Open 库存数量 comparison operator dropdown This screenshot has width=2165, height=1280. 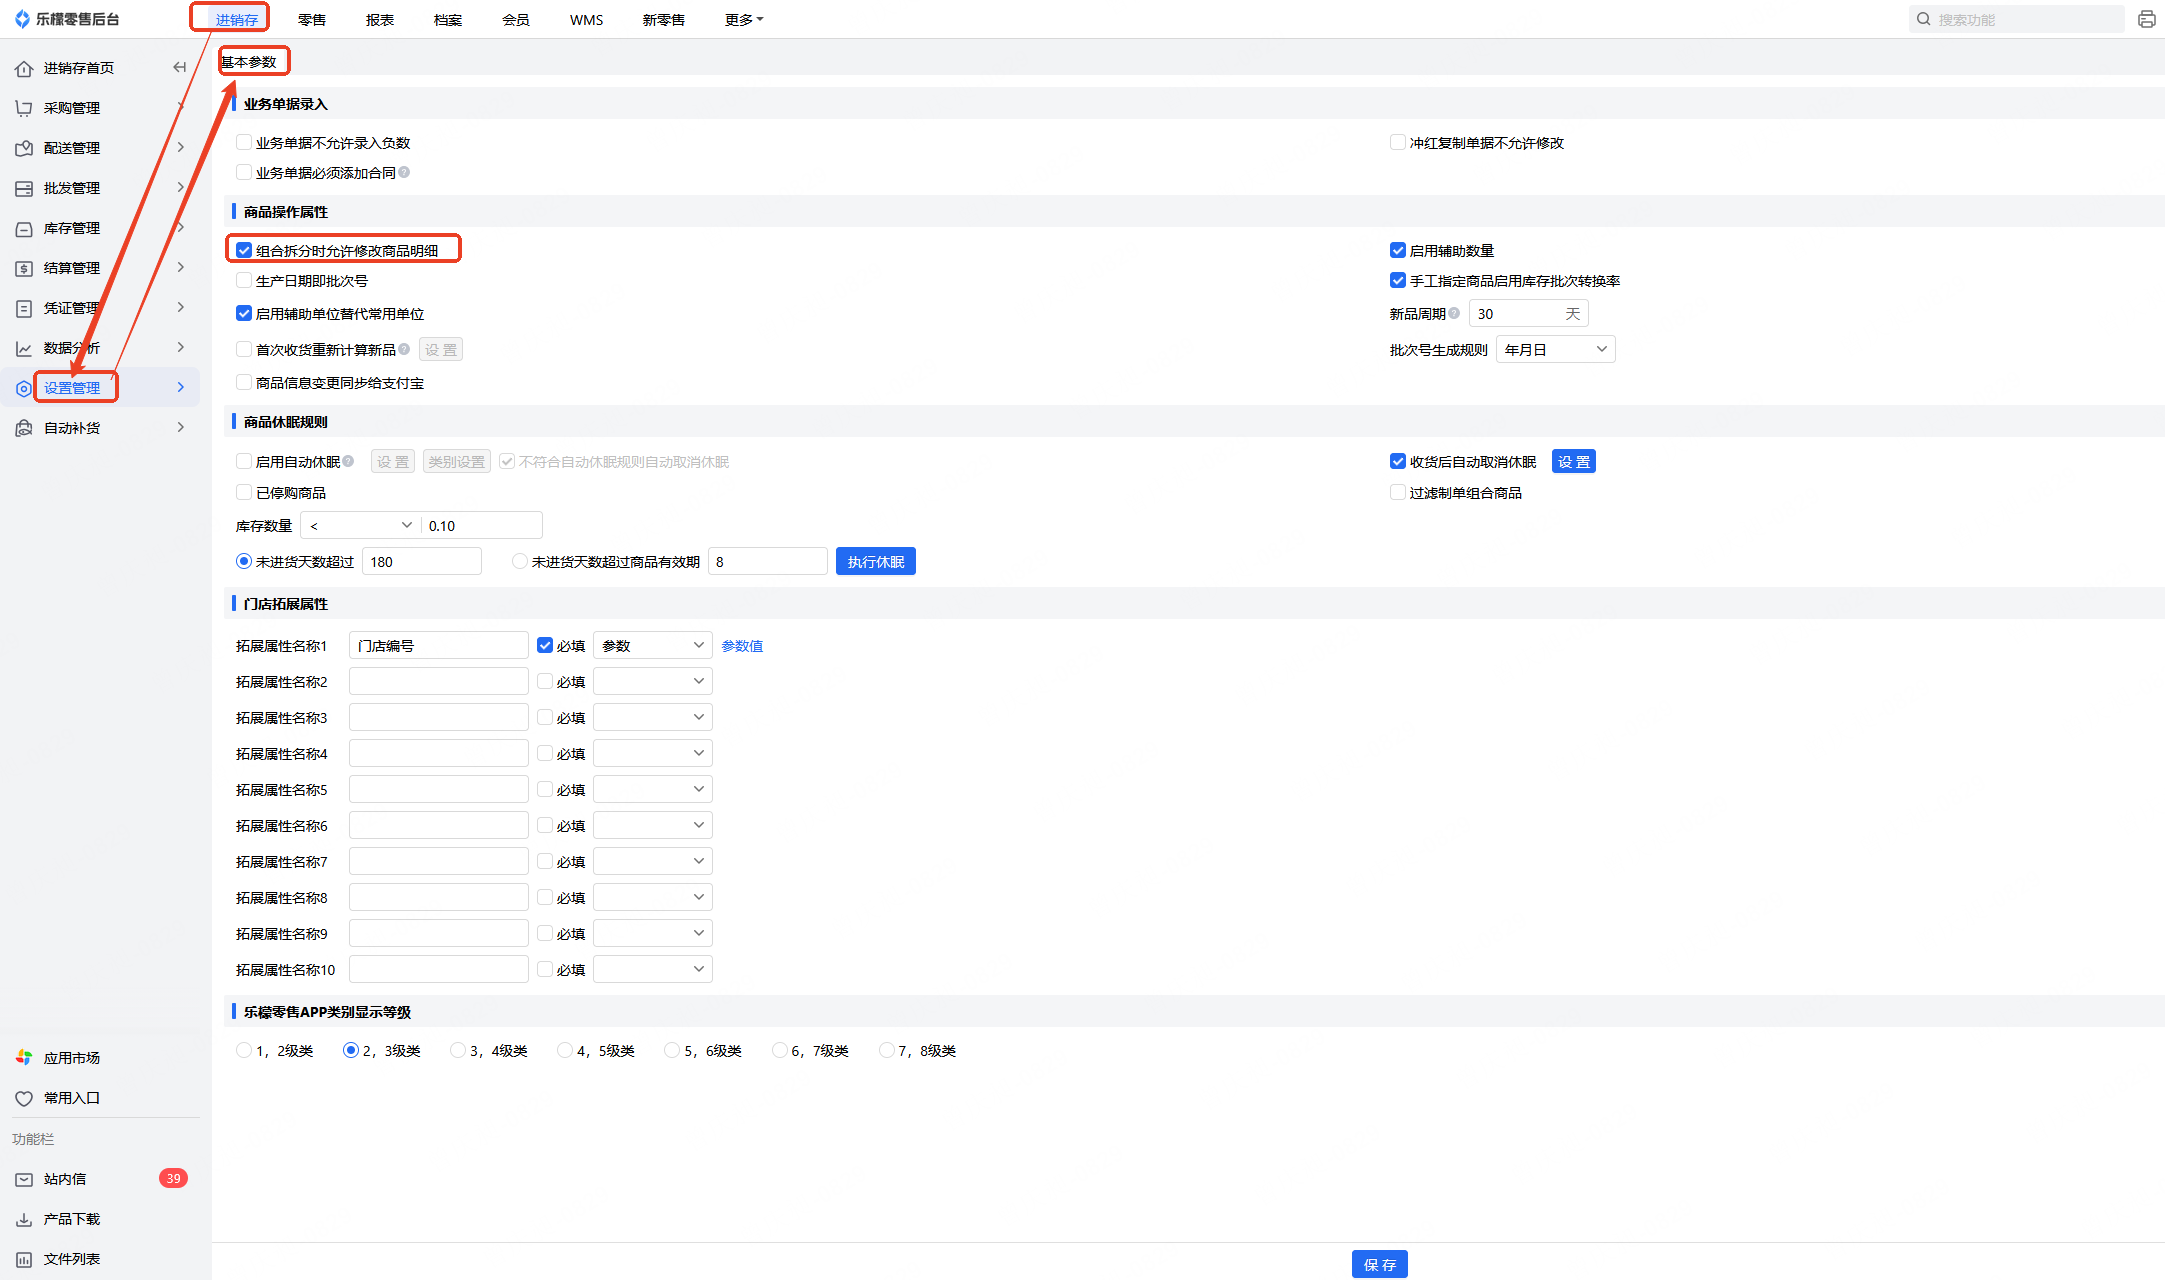pyautogui.click(x=360, y=525)
